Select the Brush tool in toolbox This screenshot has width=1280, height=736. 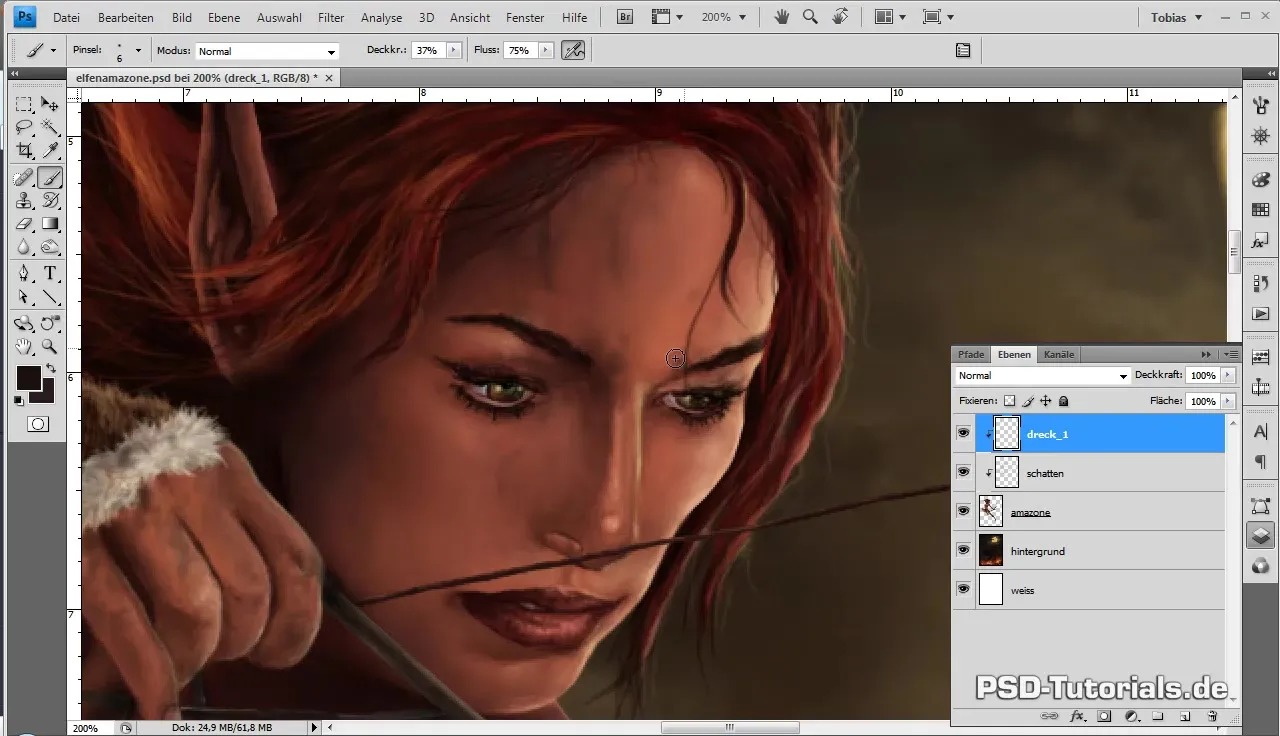50,178
